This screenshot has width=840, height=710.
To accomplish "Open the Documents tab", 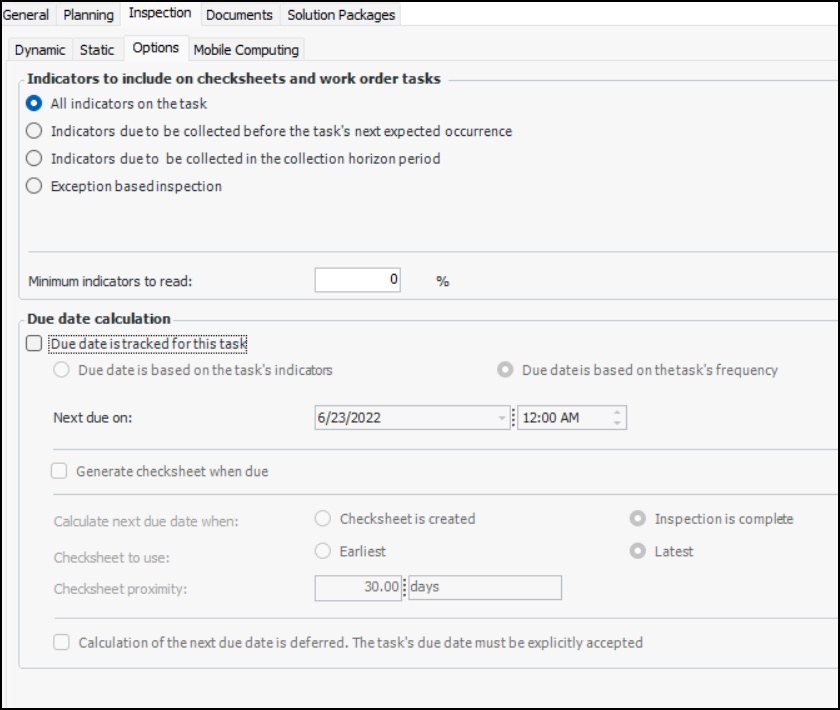I will (239, 14).
